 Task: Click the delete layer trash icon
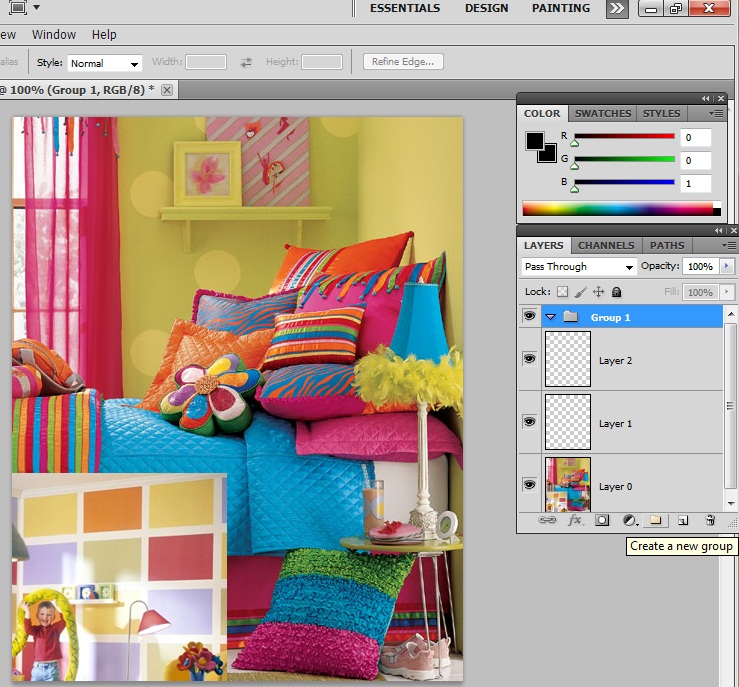tap(710, 520)
